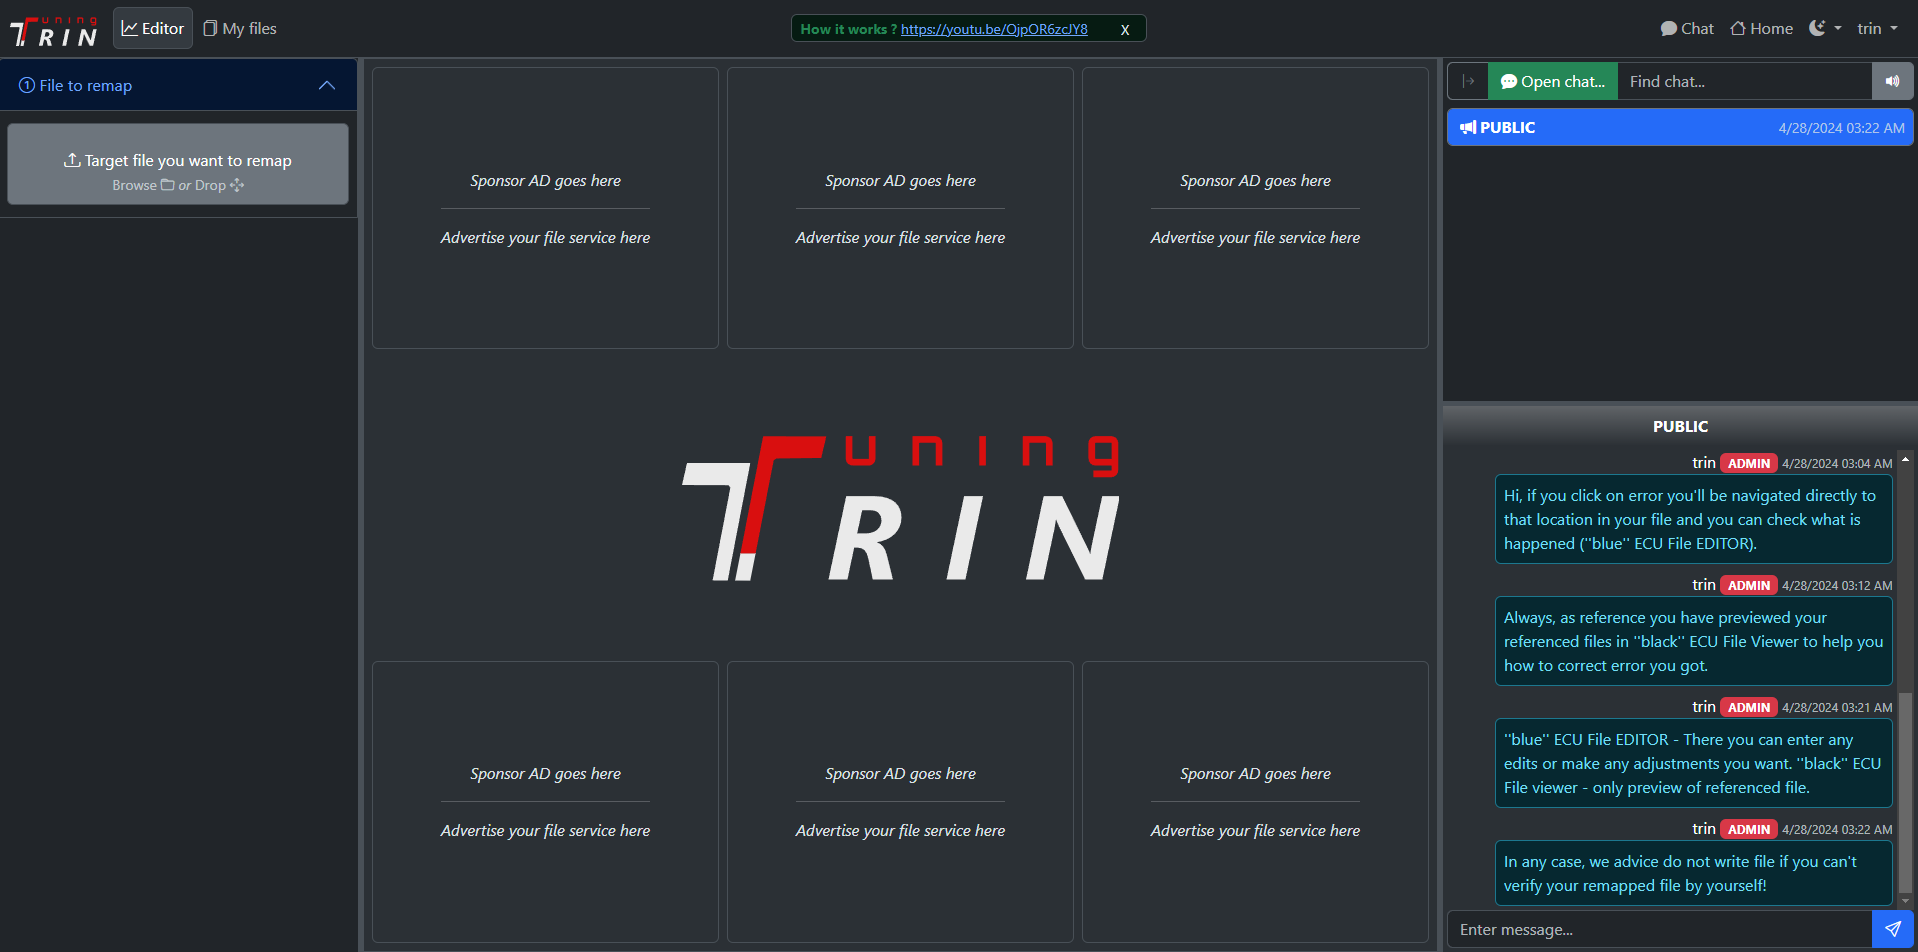Select the PUBLIC chat channel

pos(1679,128)
